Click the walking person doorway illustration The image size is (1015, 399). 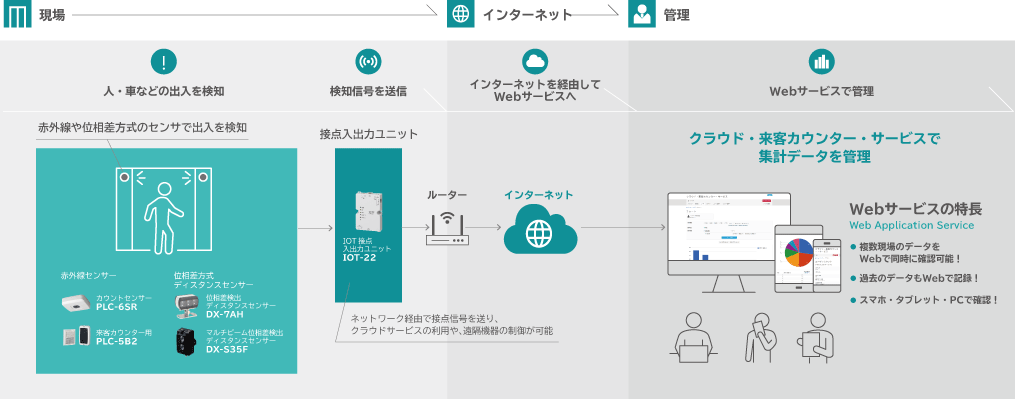[x=165, y=212]
